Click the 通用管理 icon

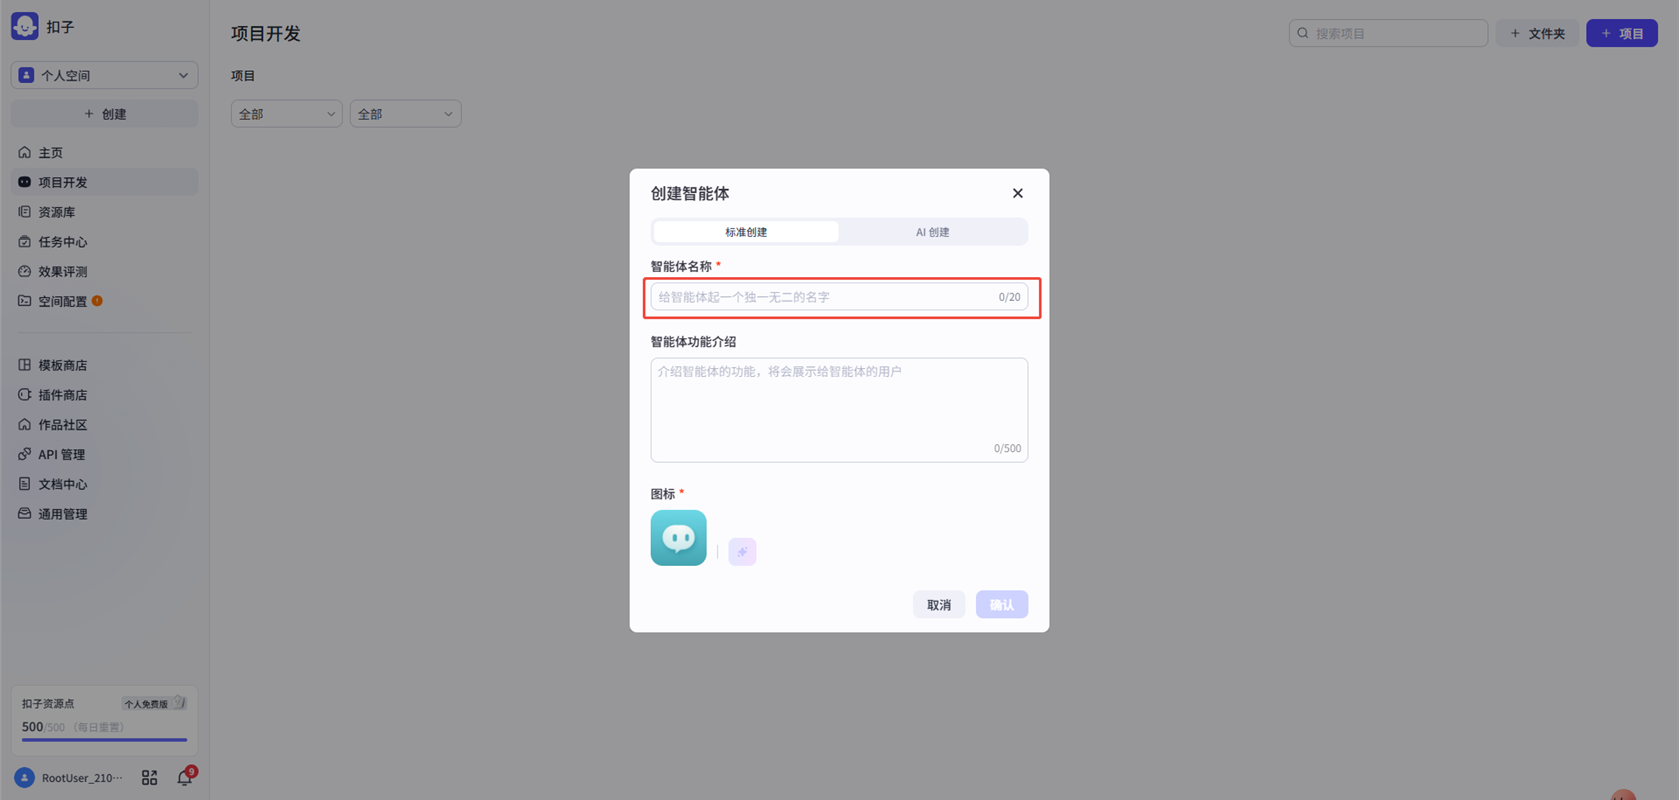click(x=25, y=513)
